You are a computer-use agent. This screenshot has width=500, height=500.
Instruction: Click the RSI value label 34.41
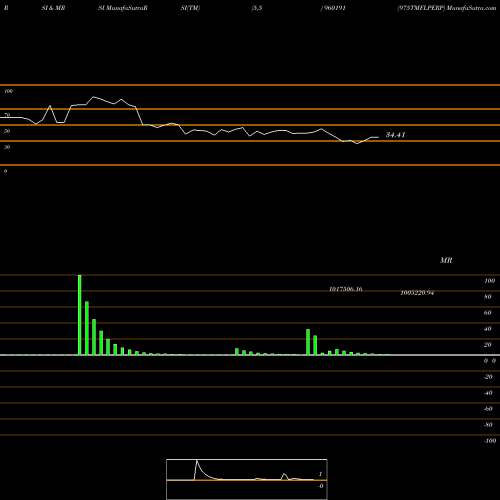tap(395, 135)
